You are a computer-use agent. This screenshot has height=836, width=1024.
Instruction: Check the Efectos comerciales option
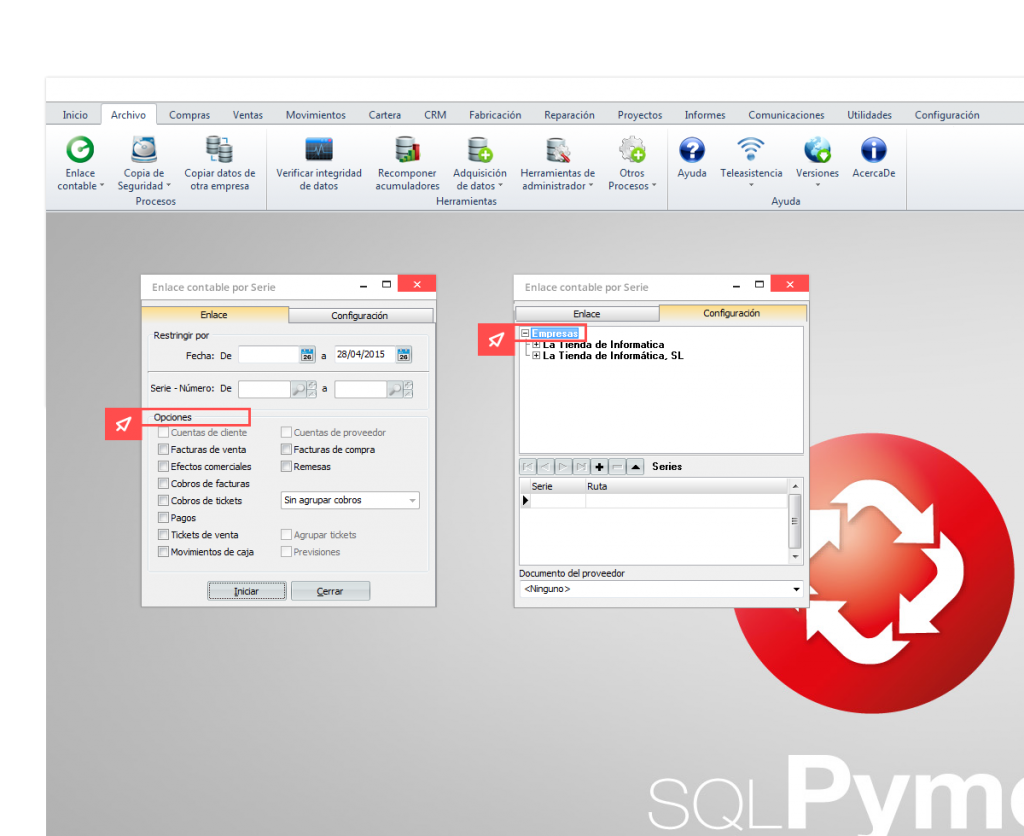pos(164,467)
